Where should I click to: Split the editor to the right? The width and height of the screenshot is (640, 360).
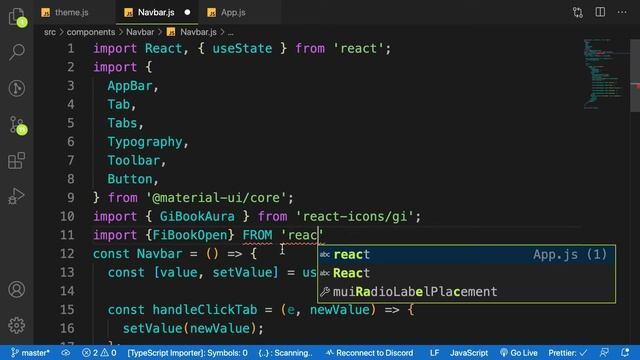point(600,12)
